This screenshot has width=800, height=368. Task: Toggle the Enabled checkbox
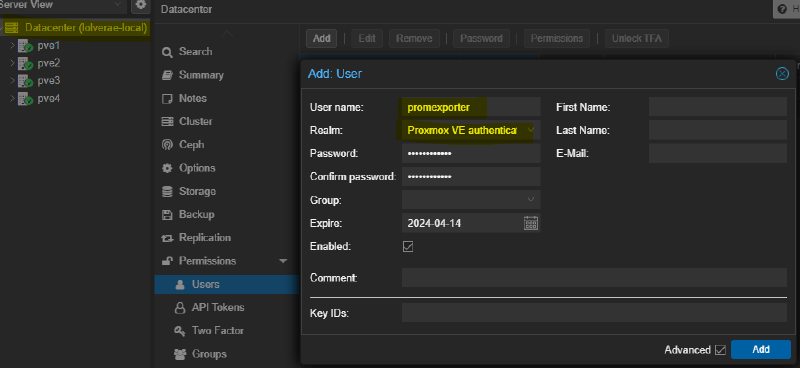(408, 247)
